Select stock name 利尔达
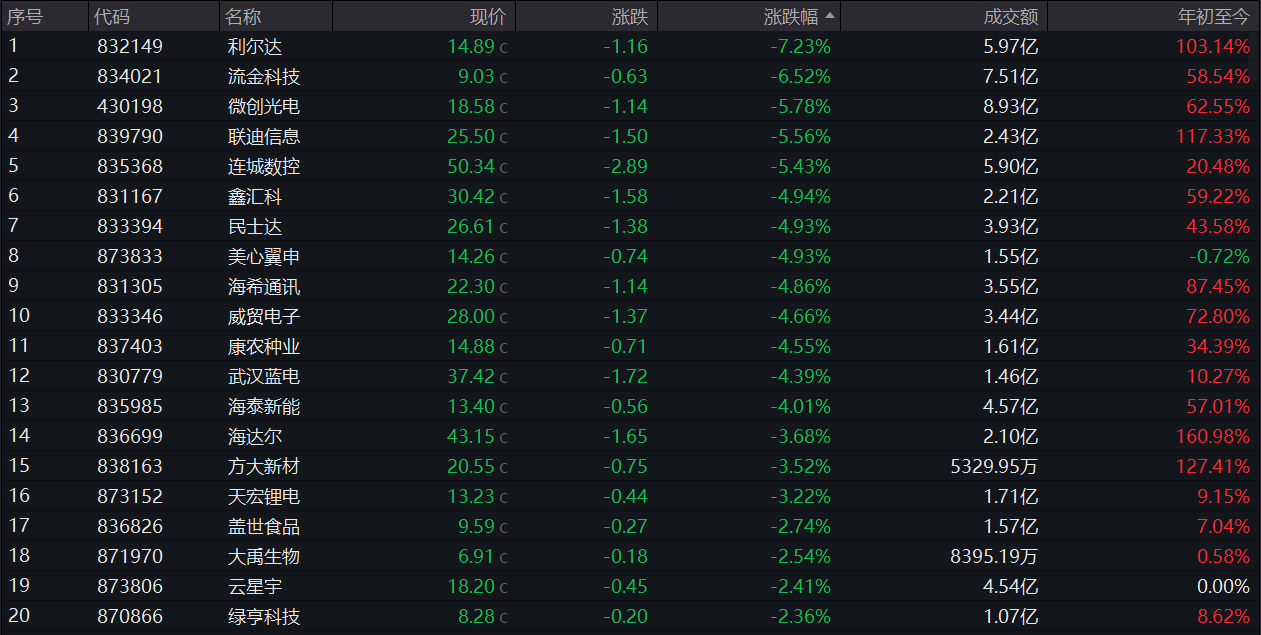 [255, 46]
